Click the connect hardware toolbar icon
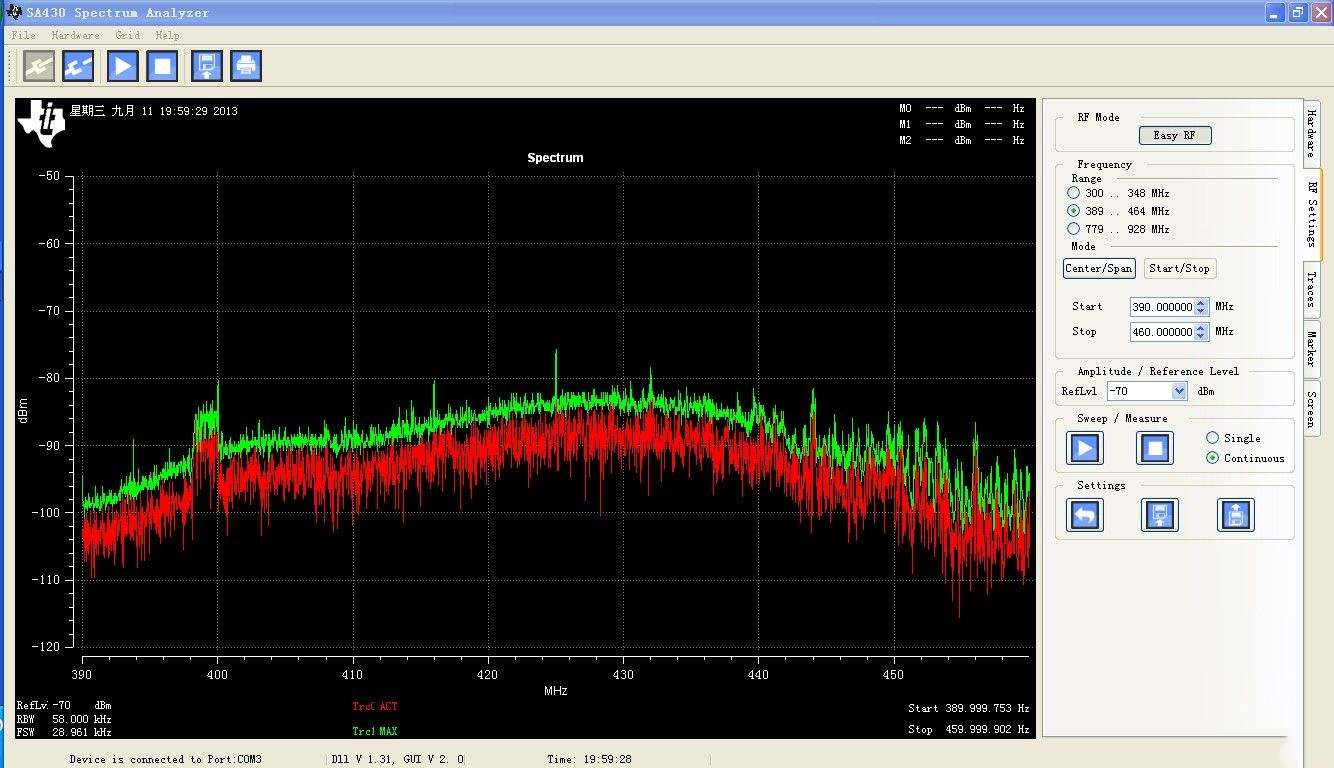Viewport: 1334px width, 768px height. click(x=39, y=66)
